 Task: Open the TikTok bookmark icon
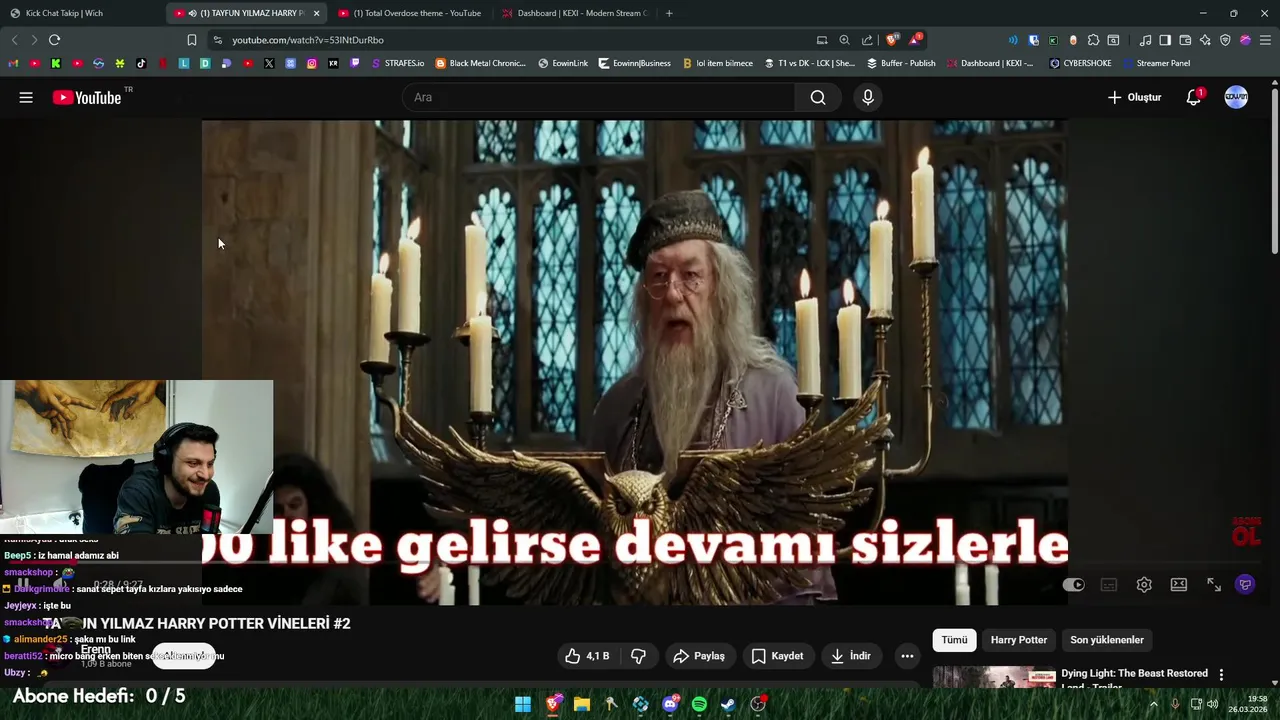tap(141, 63)
